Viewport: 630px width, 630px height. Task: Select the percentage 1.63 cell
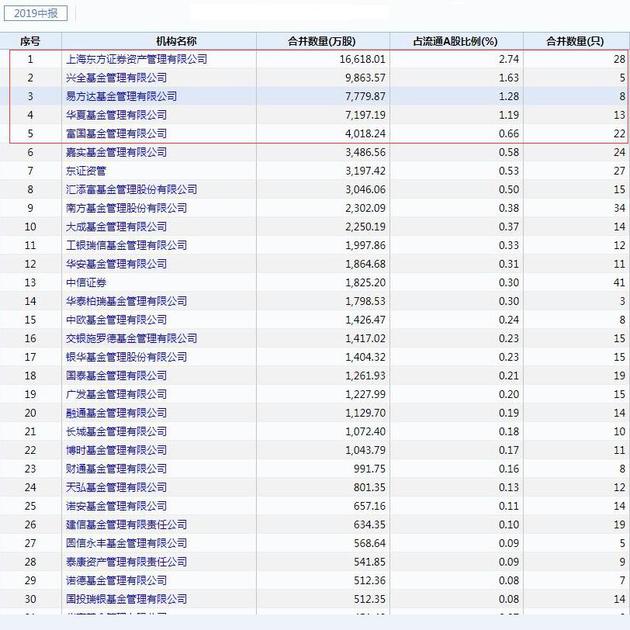(509, 78)
